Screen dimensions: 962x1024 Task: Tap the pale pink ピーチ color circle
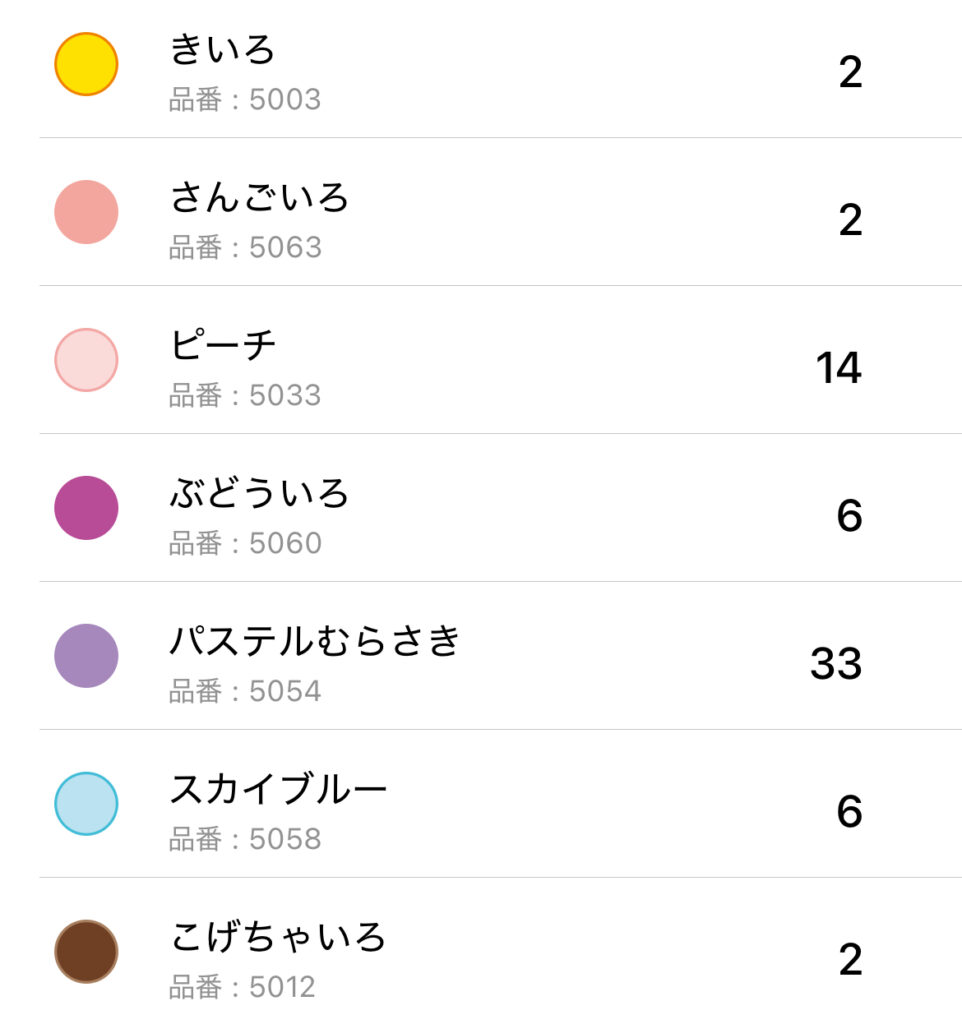click(86, 360)
